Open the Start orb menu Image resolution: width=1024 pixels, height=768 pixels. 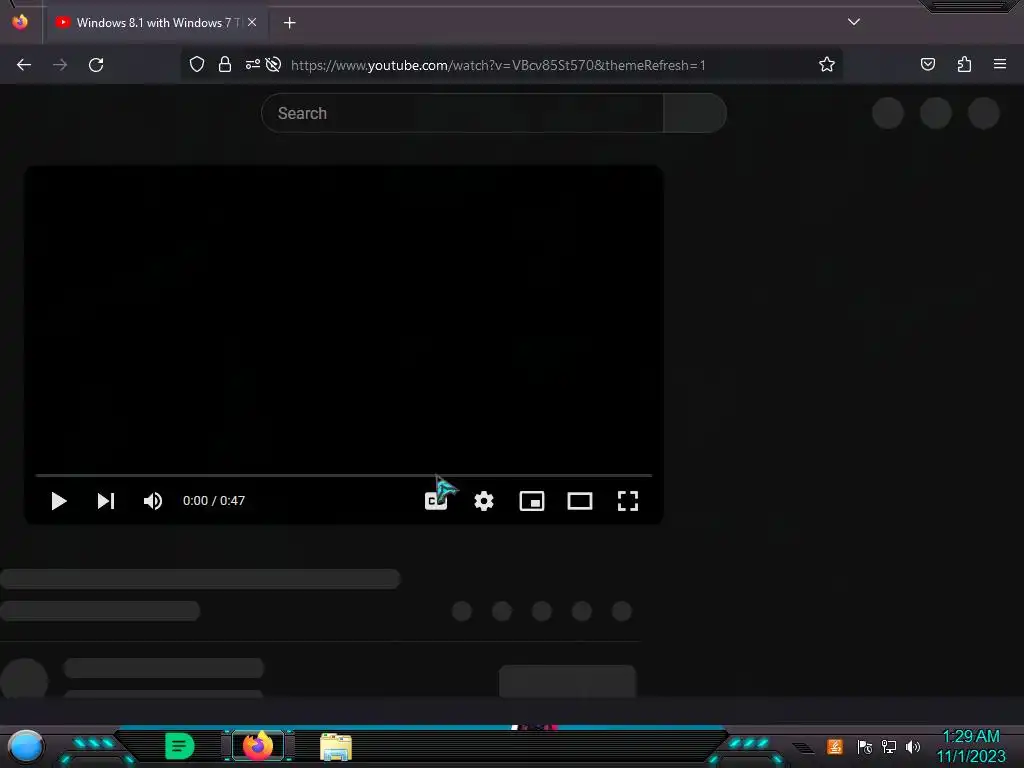coord(25,746)
